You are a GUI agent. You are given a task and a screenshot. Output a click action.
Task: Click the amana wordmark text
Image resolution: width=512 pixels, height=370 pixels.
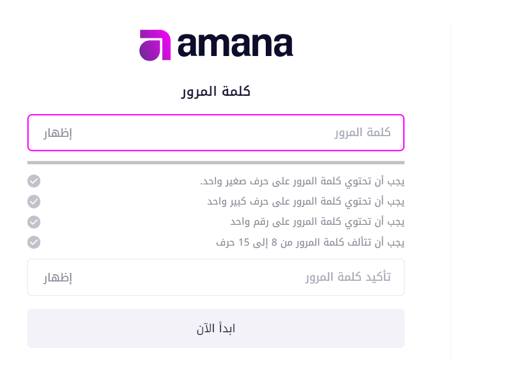pyautogui.click(x=235, y=45)
